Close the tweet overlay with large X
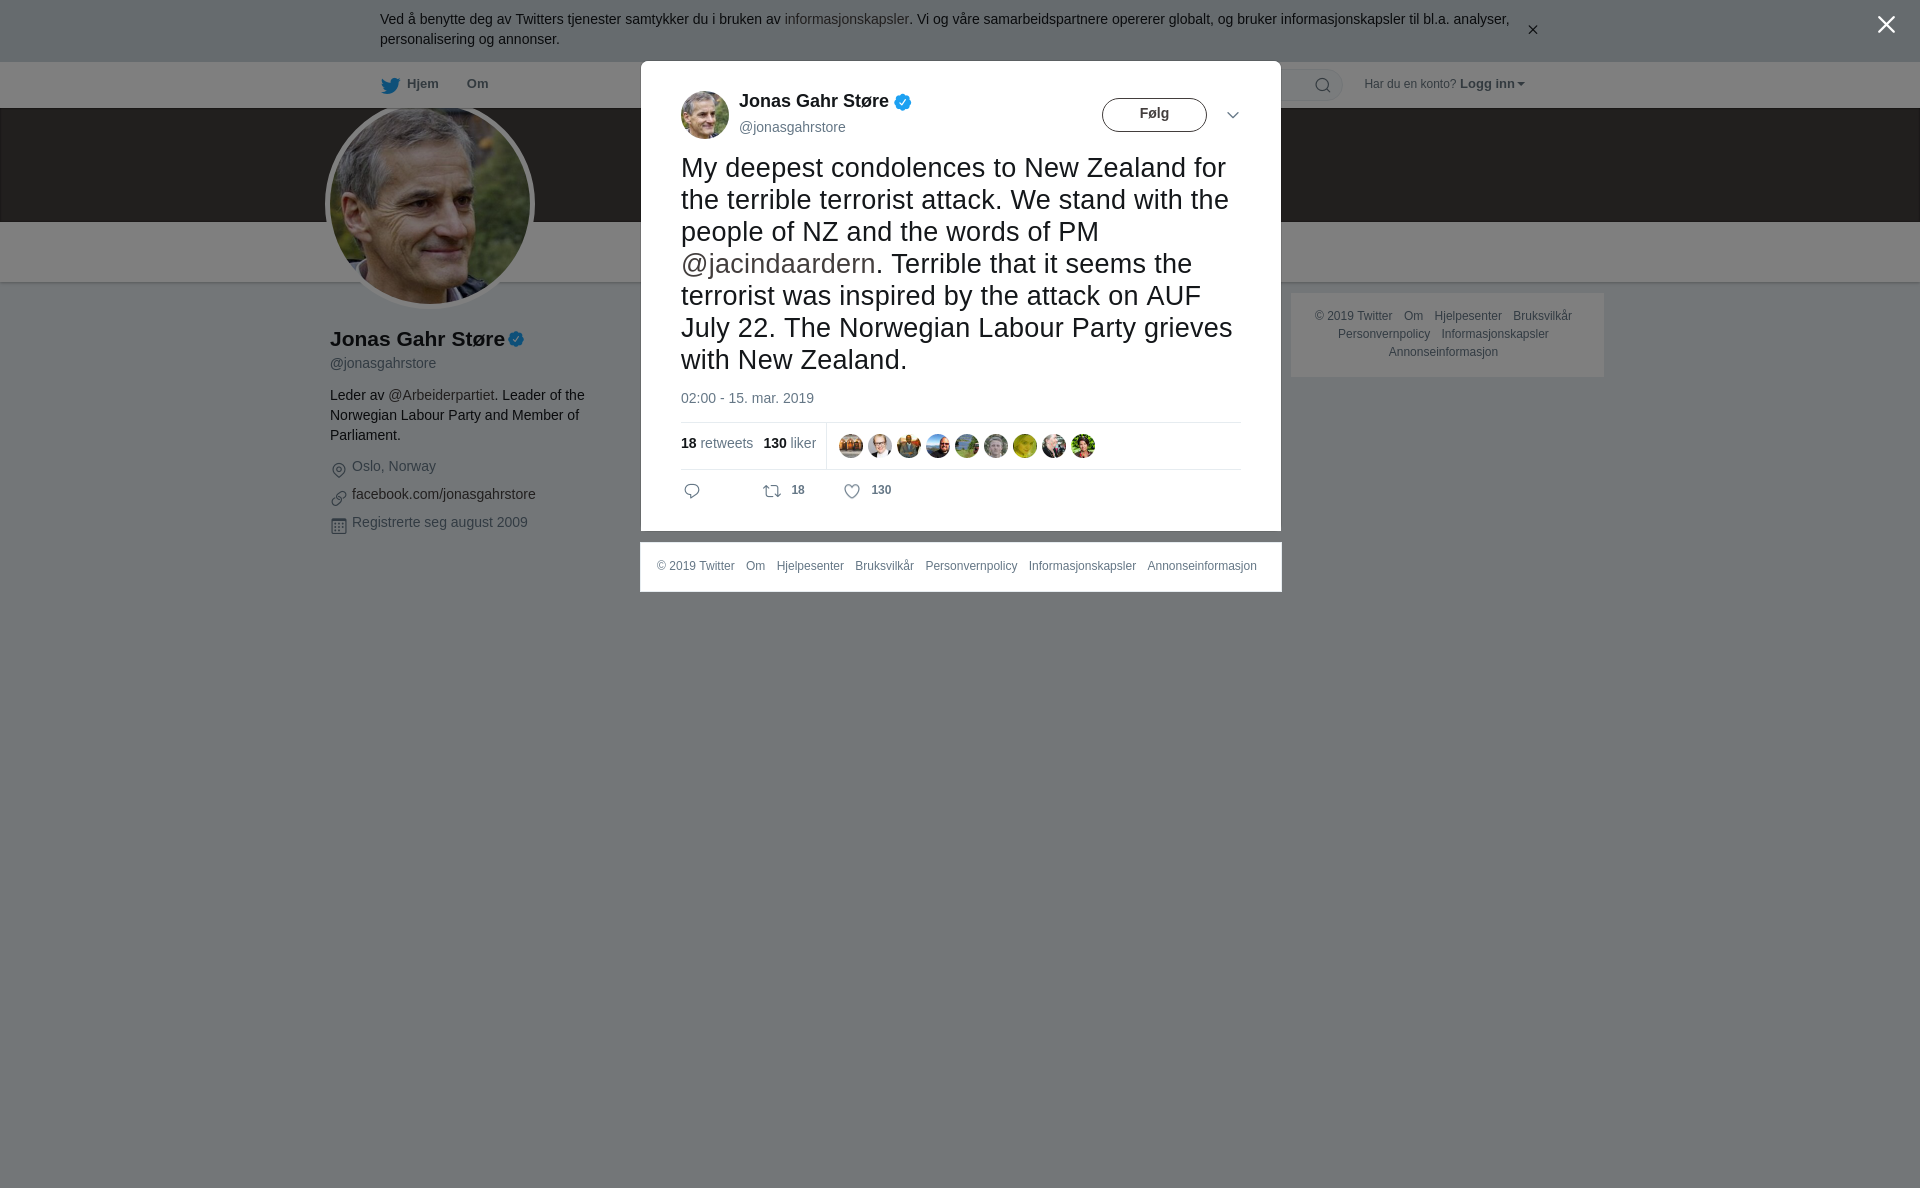This screenshot has width=1920, height=1188. click(1886, 25)
